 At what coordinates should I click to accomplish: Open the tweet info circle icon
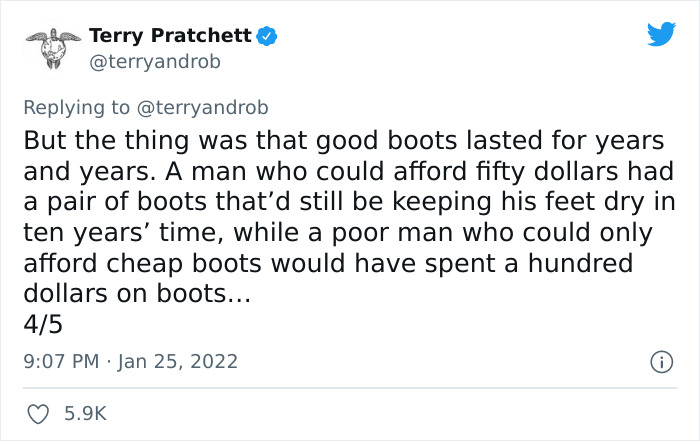point(660,361)
